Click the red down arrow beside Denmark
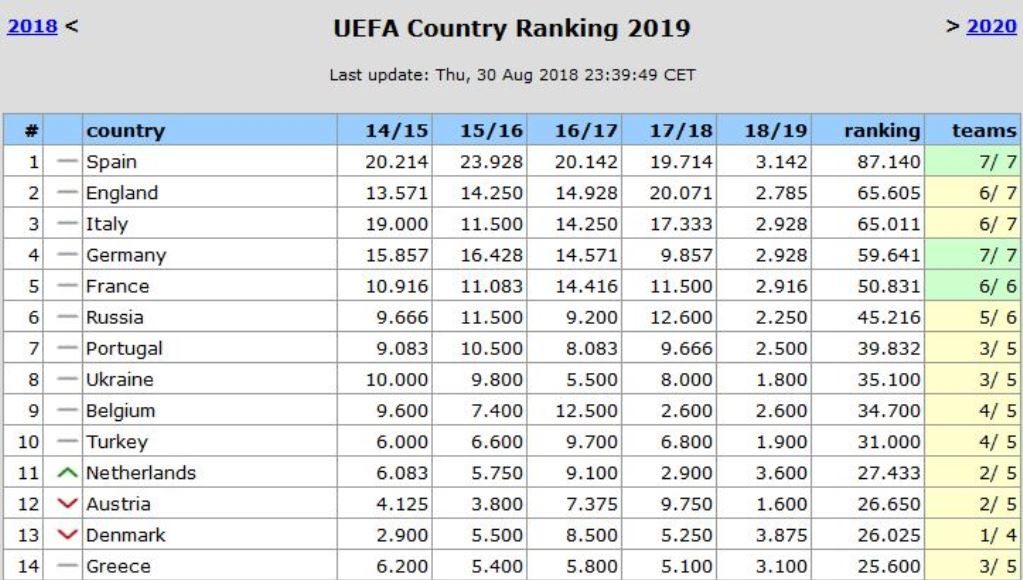1023x580 pixels. pos(68,533)
